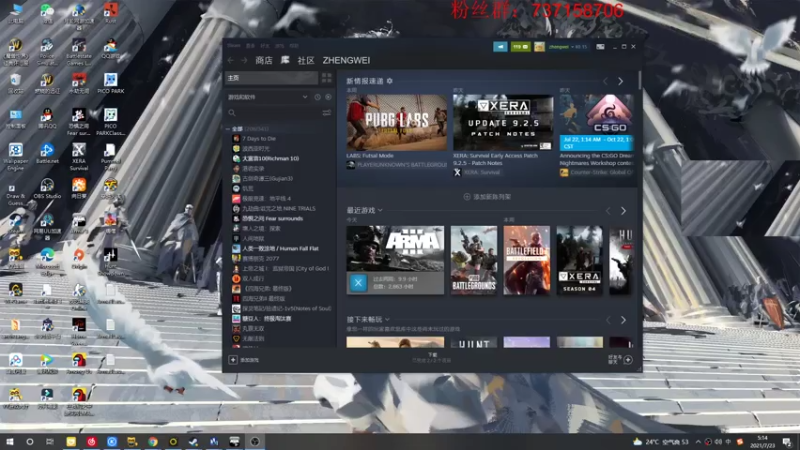Open PUBG Battlegrounds recent game cover
Screen dimensions: 800x450
pos(473,260)
